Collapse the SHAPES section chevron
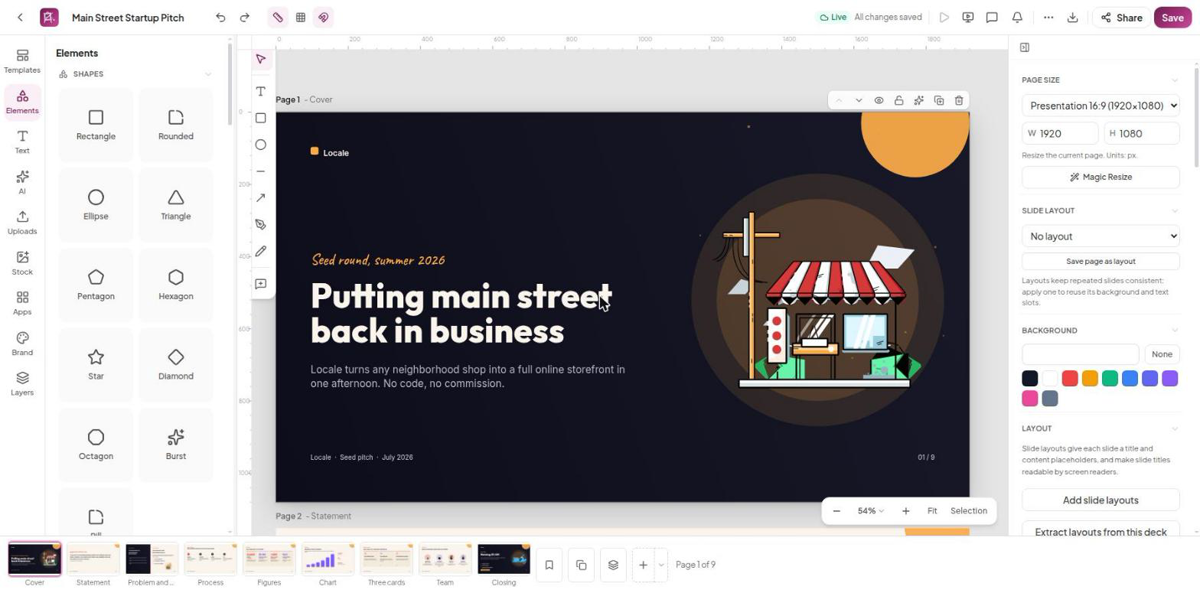The image size is (1200, 593). click(x=208, y=74)
